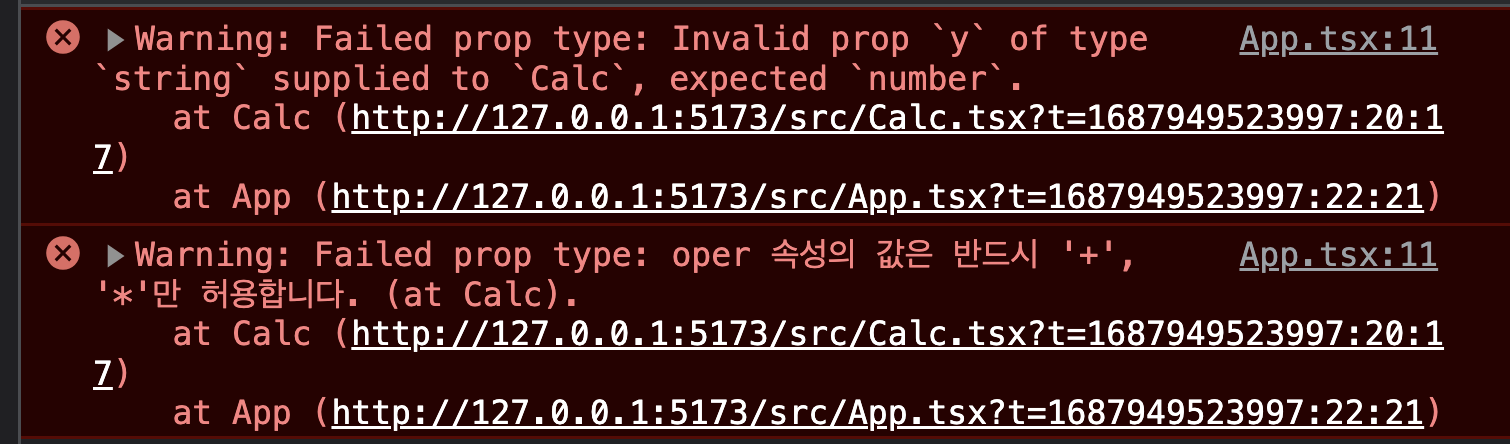Open the App.tsx:11 source link for the first warning
1510x444 pixels.
tap(1338, 40)
